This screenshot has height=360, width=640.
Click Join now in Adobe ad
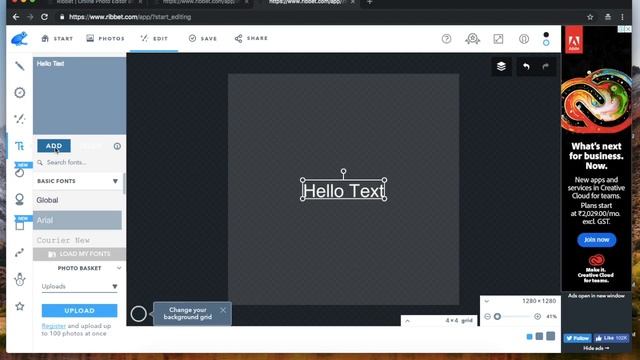(596, 240)
